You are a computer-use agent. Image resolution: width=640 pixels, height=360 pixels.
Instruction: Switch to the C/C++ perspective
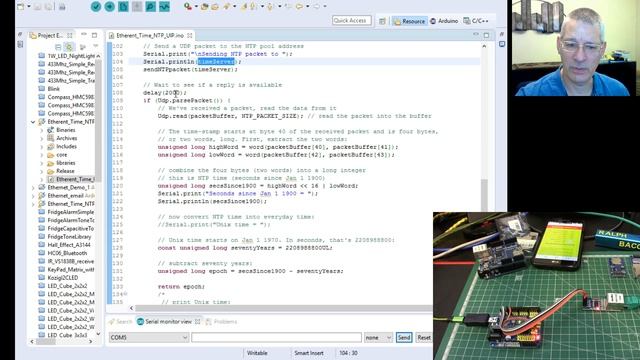coord(476,21)
